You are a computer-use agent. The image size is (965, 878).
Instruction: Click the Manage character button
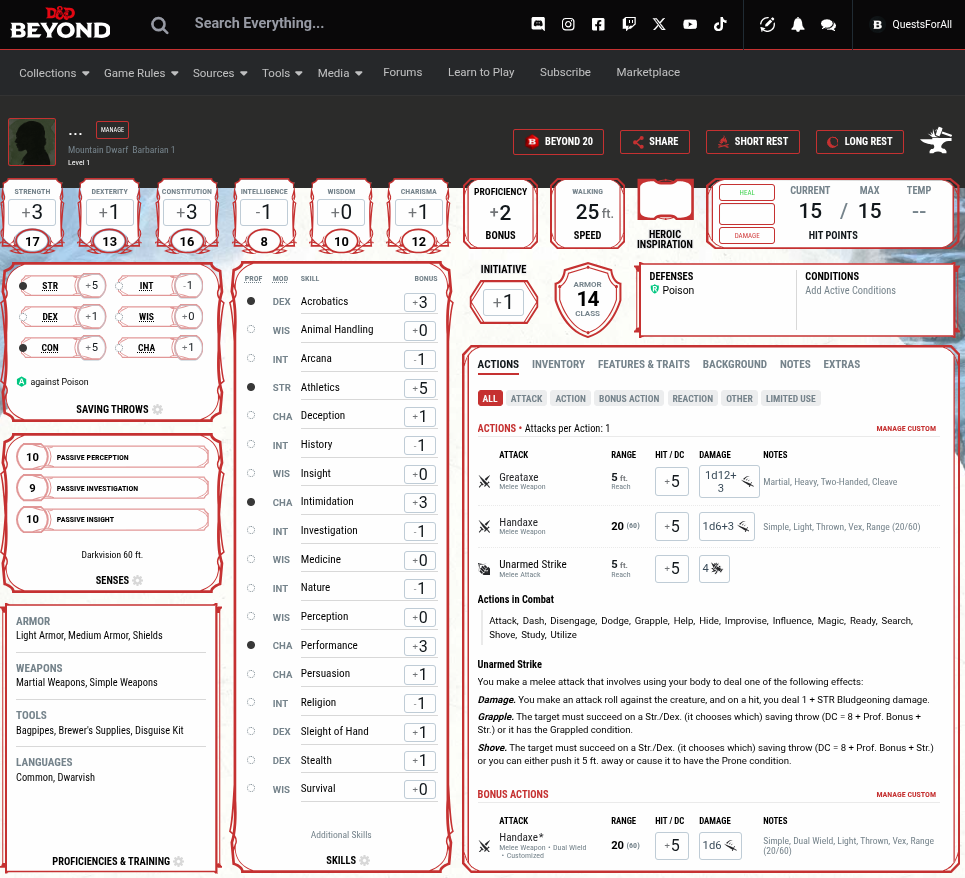[x=112, y=130]
